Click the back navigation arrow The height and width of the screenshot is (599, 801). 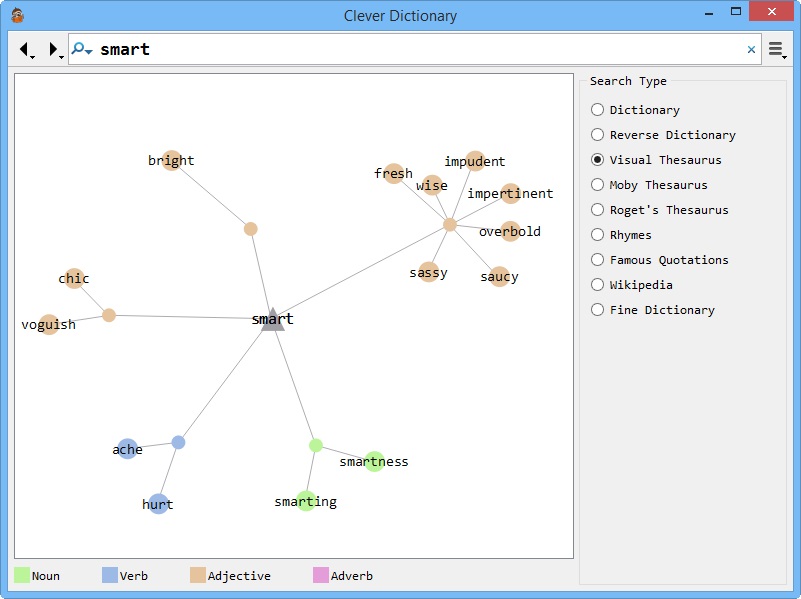[25, 49]
